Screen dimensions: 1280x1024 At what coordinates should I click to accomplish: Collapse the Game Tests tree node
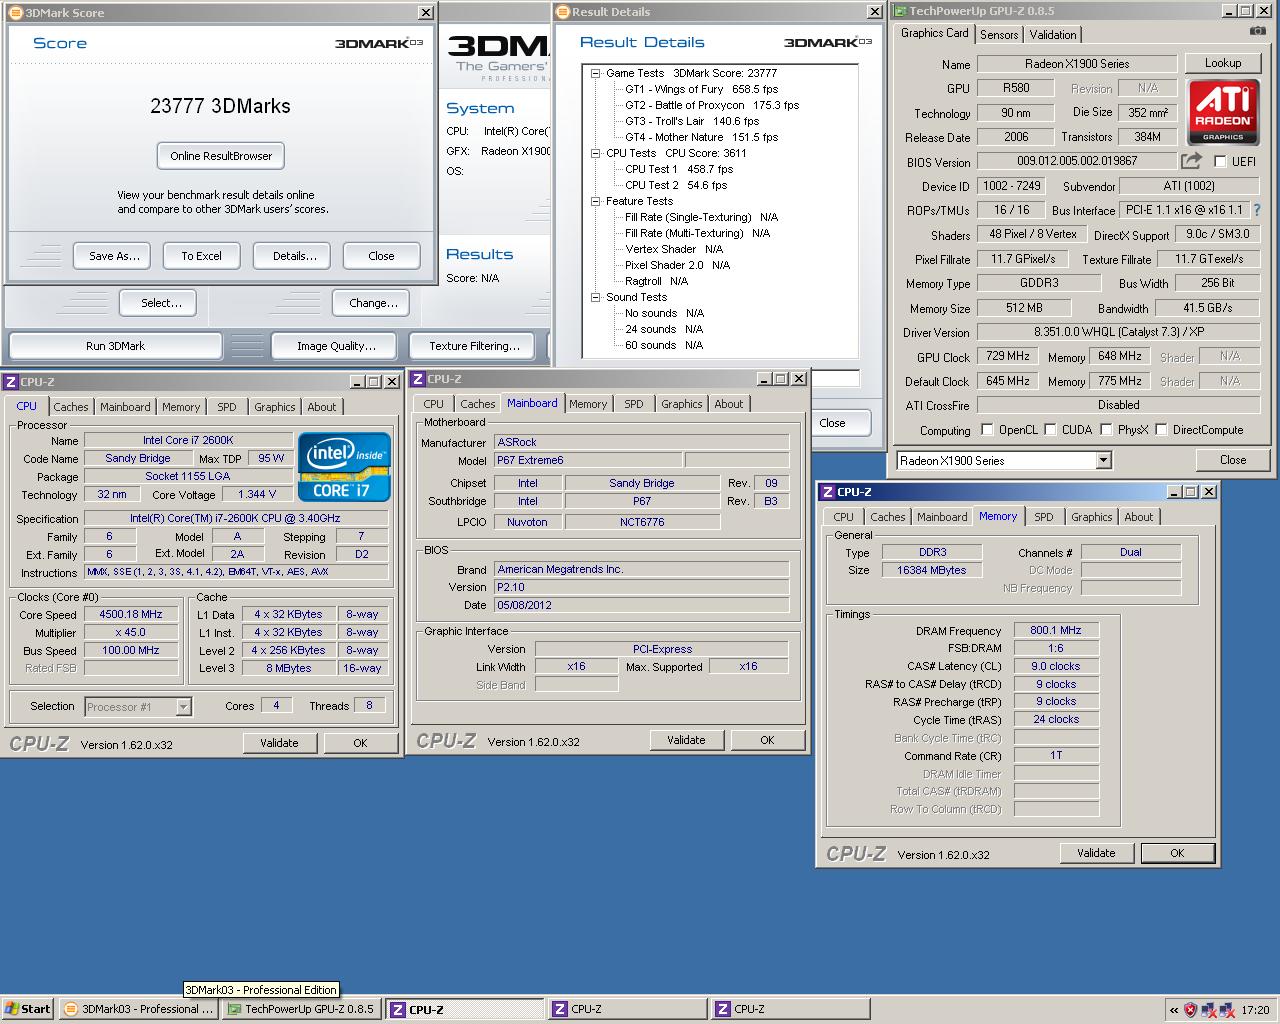596,73
